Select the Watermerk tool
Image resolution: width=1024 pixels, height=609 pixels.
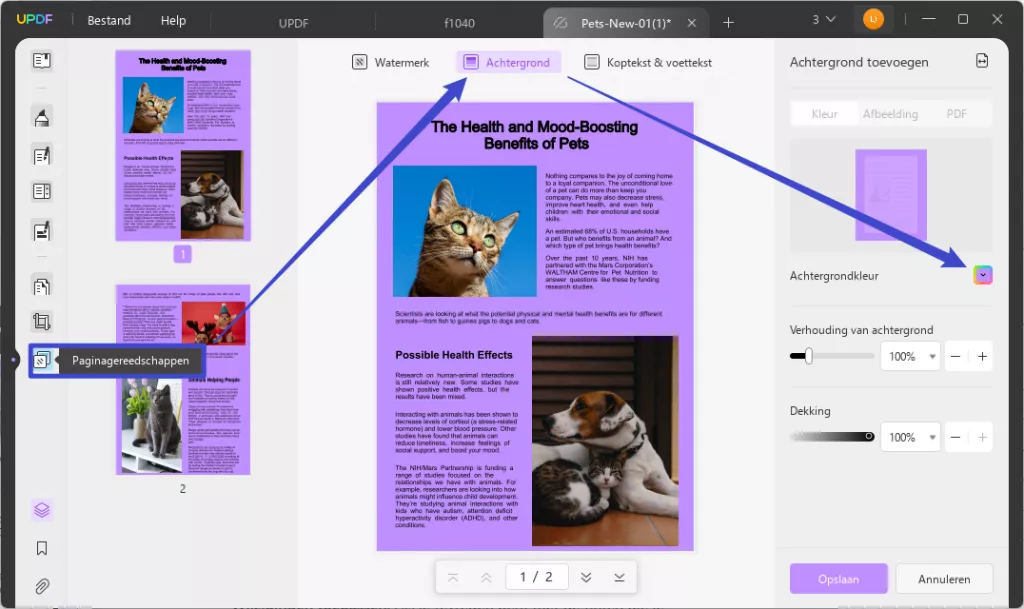point(391,63)
